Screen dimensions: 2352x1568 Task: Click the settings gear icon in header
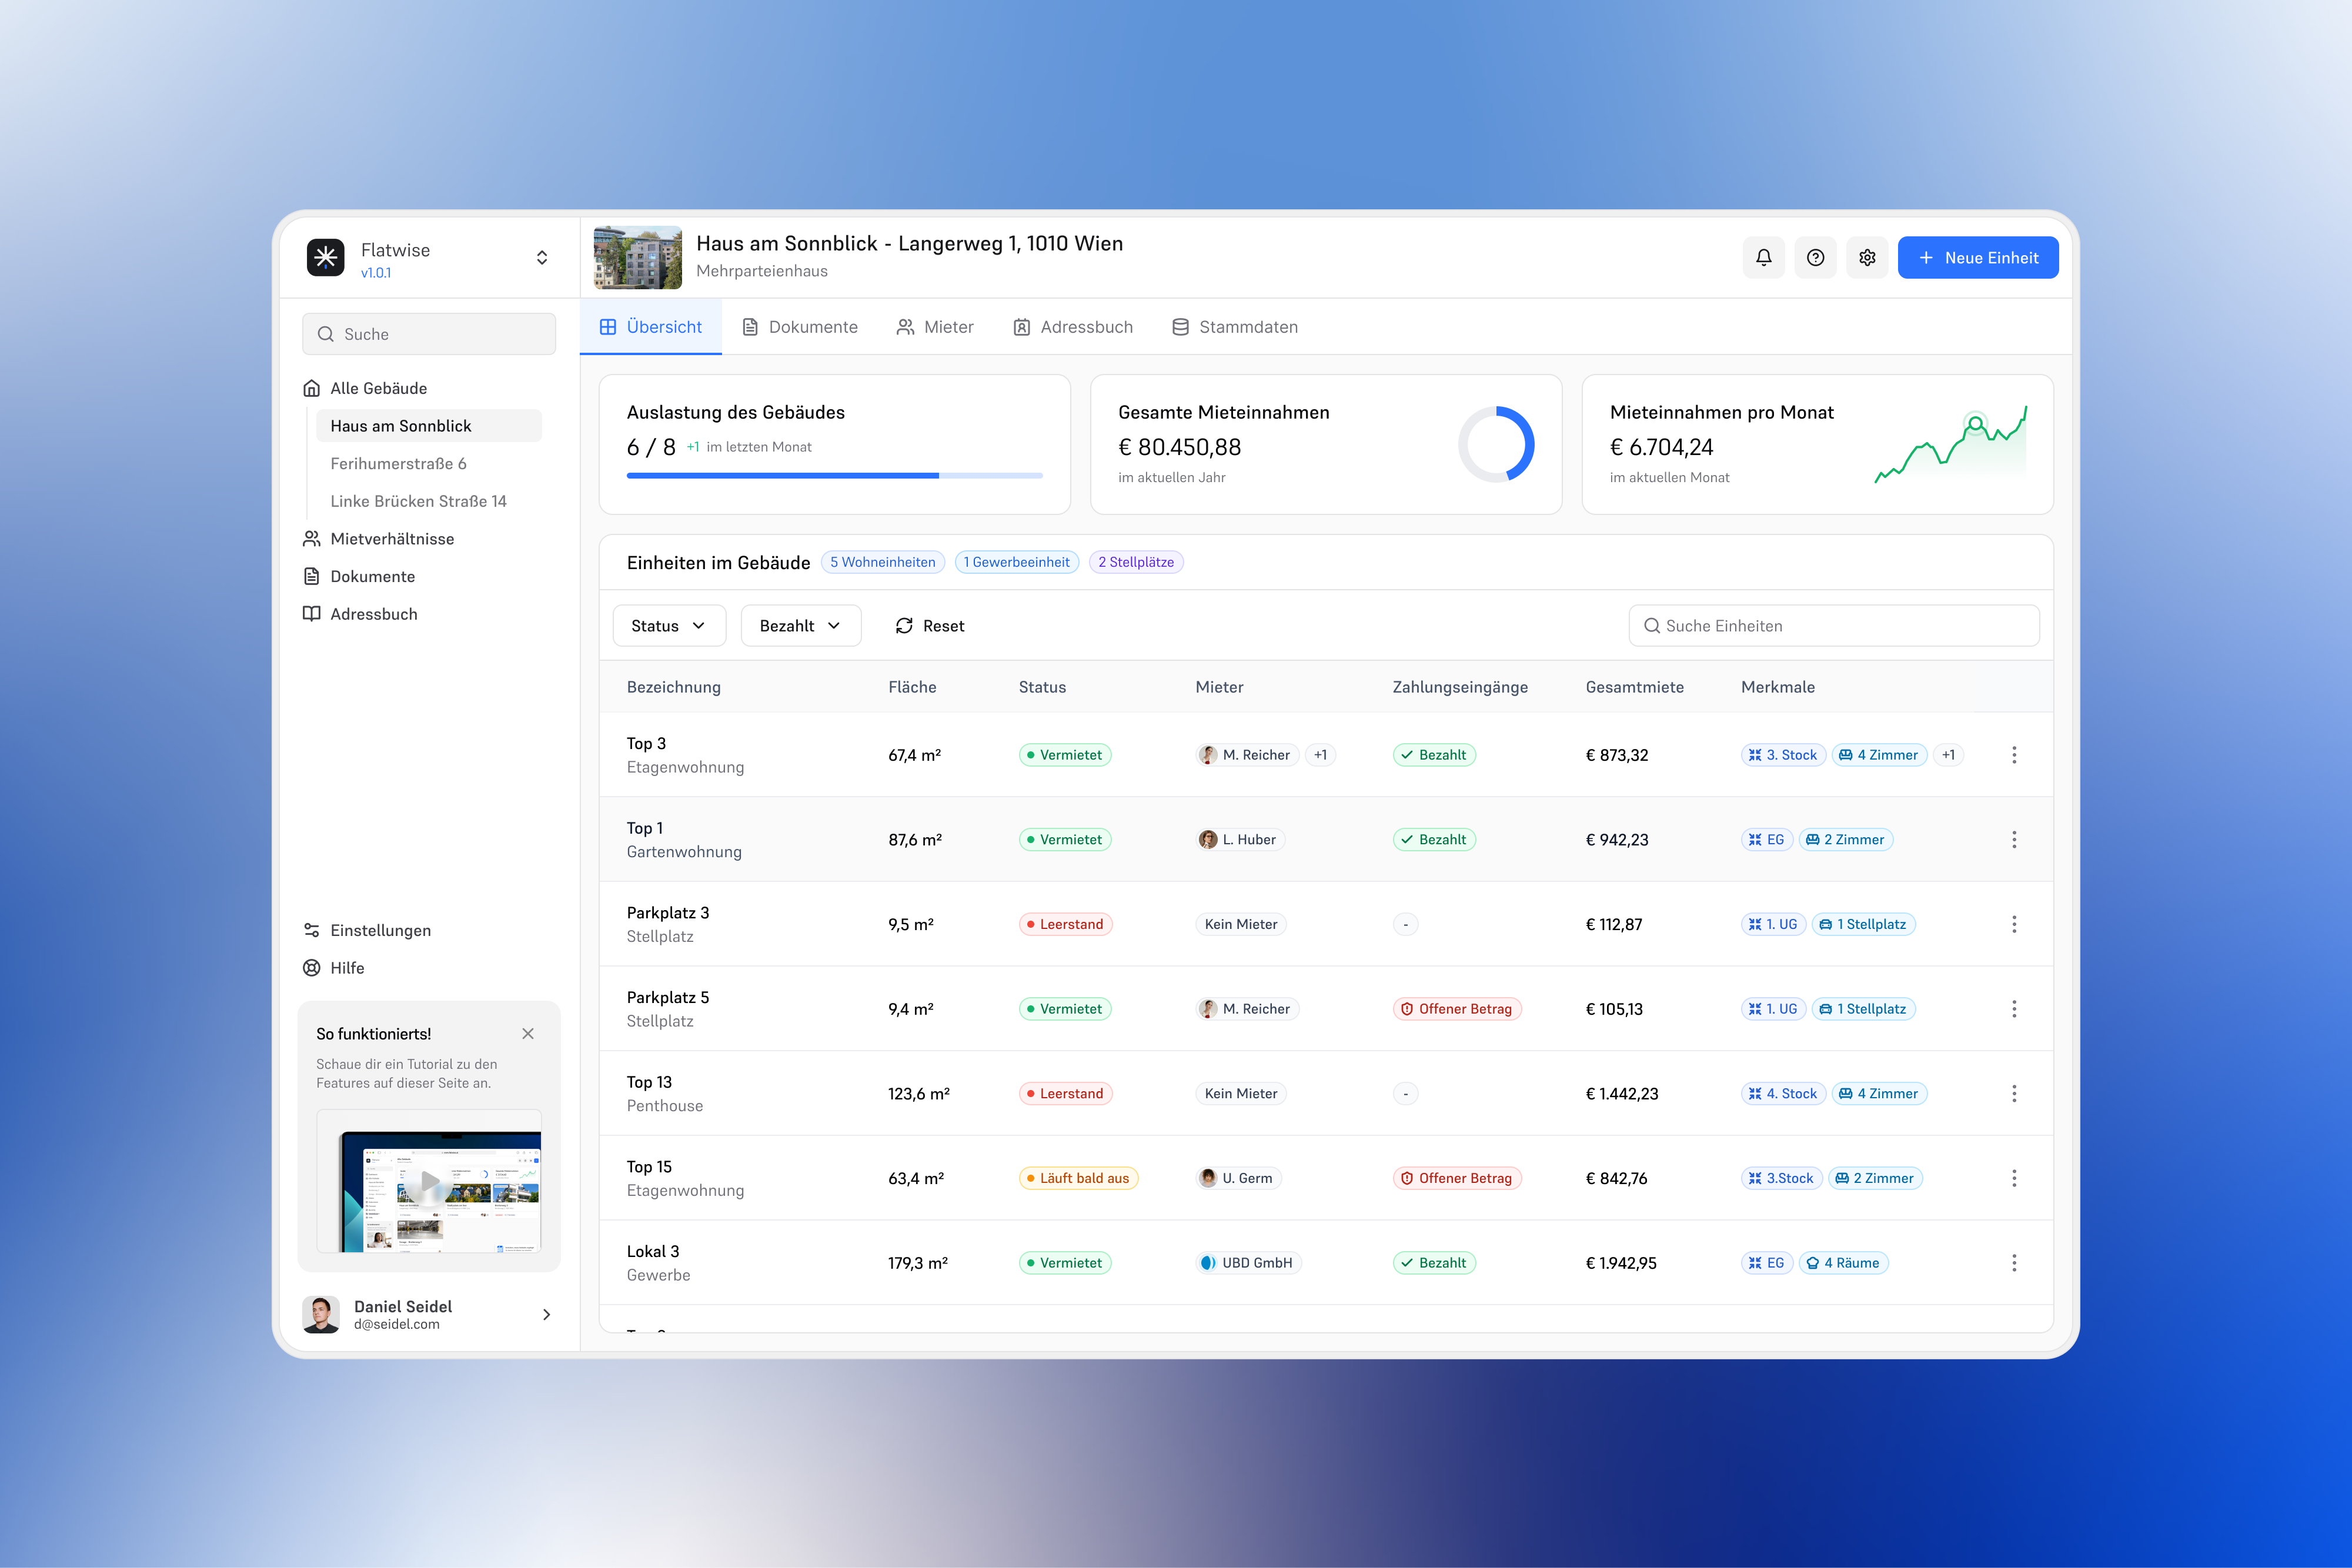click(1867, 257)
